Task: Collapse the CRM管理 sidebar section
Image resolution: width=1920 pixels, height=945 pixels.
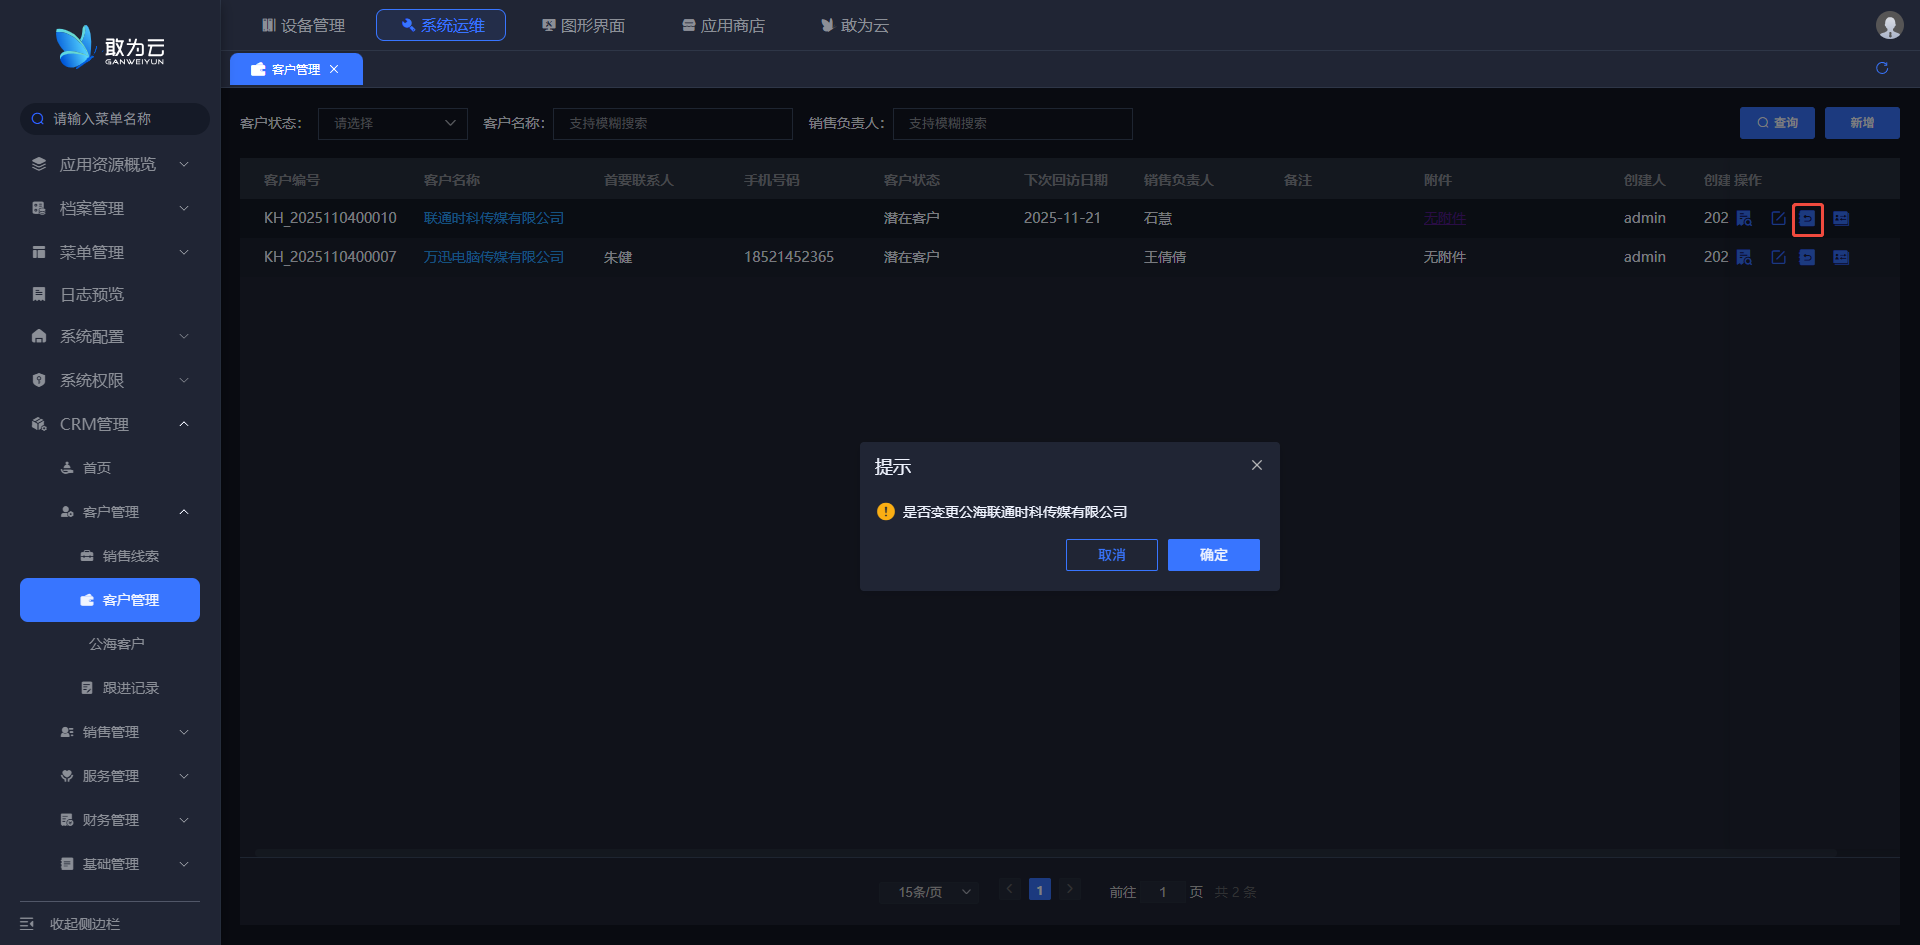Action: pyautogui.click(x=110, y=424)
